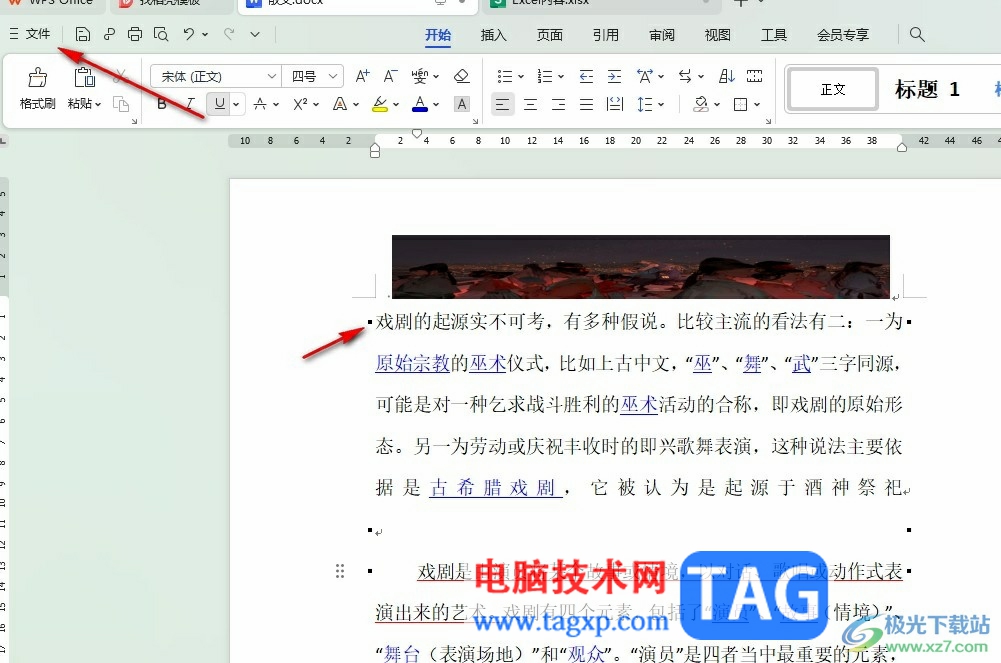Increase font size with A+ icon
This screenshot has height=663, width=1001.
point(362,77)
